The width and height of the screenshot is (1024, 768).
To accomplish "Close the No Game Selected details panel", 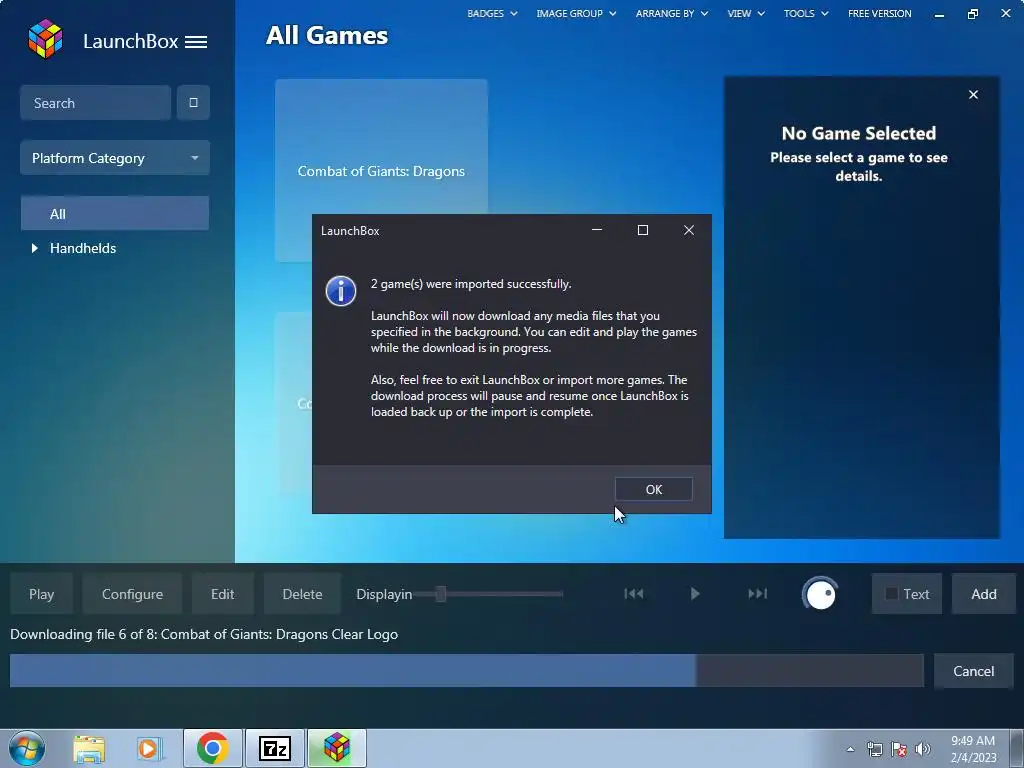I will click(973, 95).
